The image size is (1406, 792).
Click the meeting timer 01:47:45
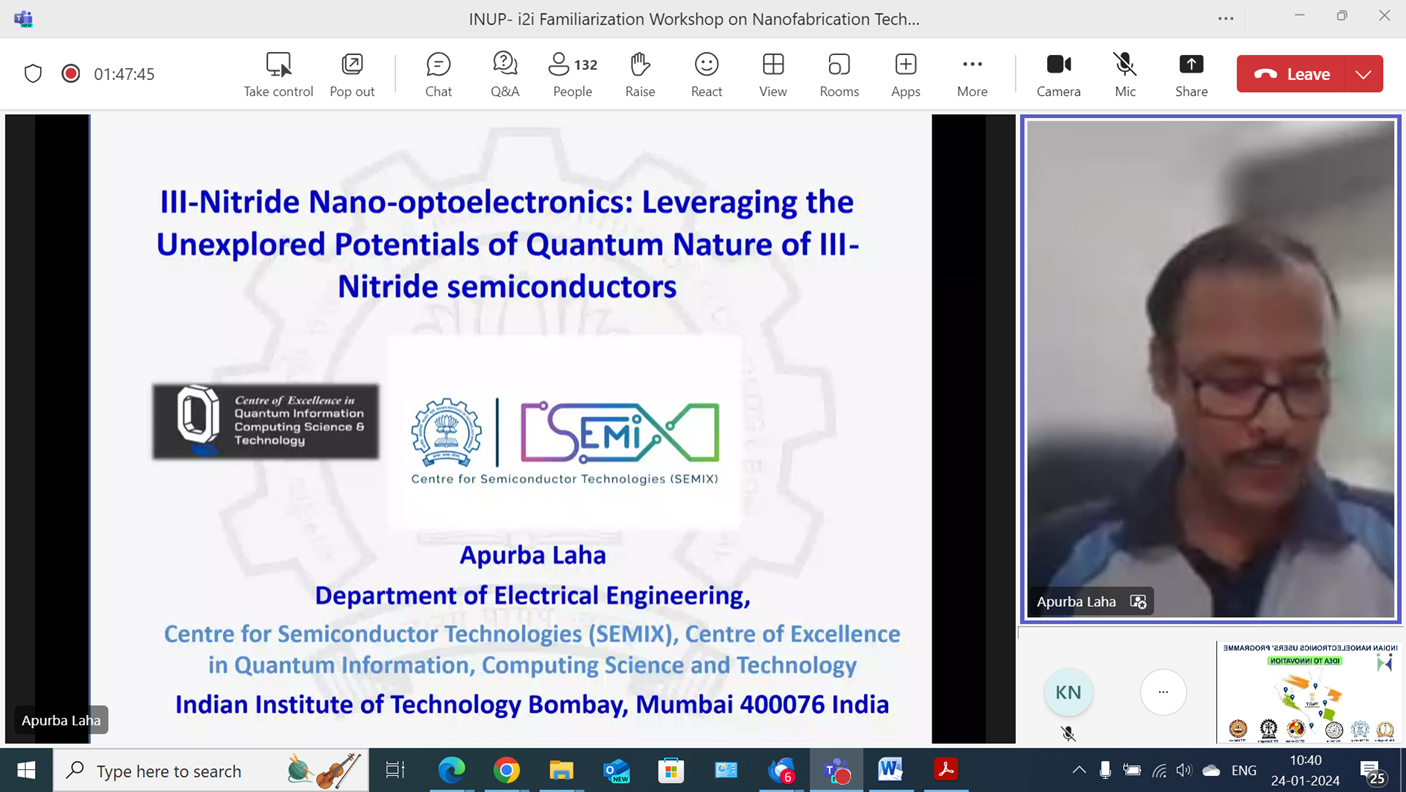click(124, 74)
